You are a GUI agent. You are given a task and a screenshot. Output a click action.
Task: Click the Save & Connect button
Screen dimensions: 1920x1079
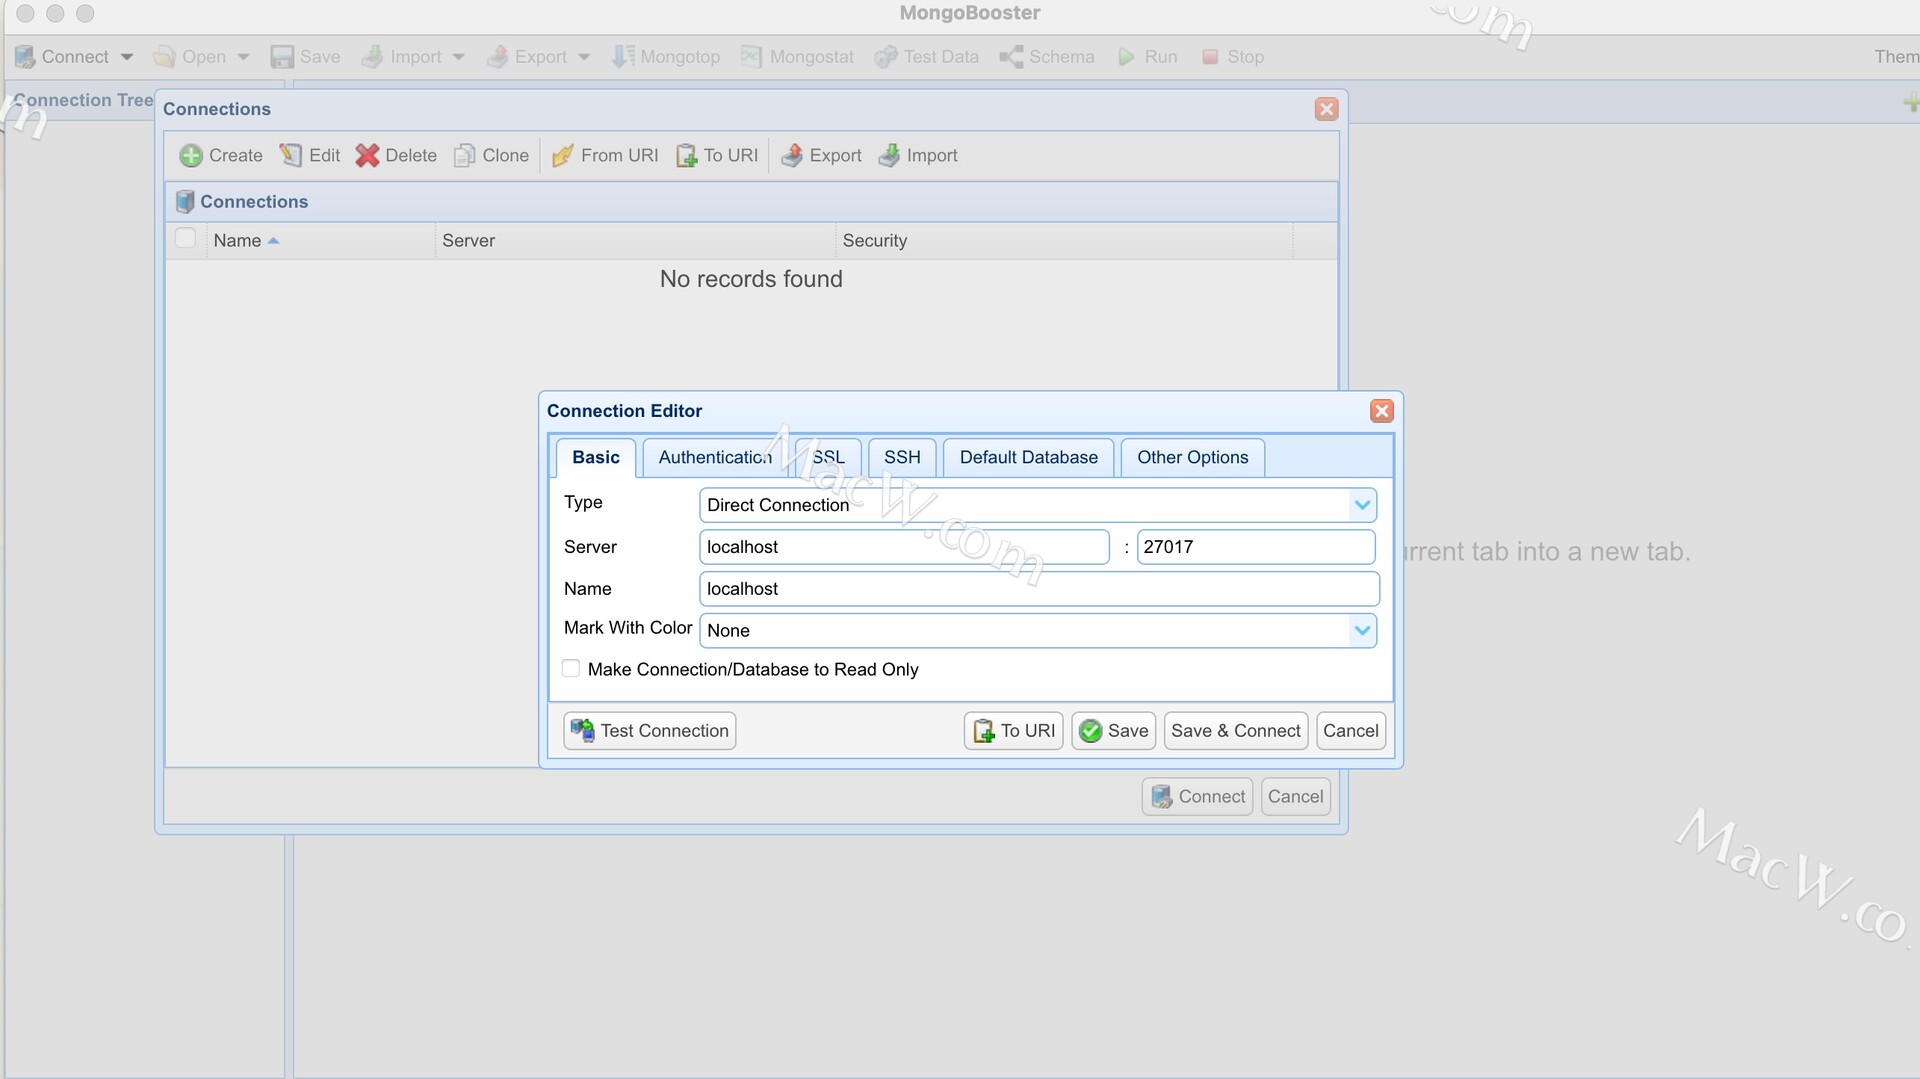(1236, 731)
